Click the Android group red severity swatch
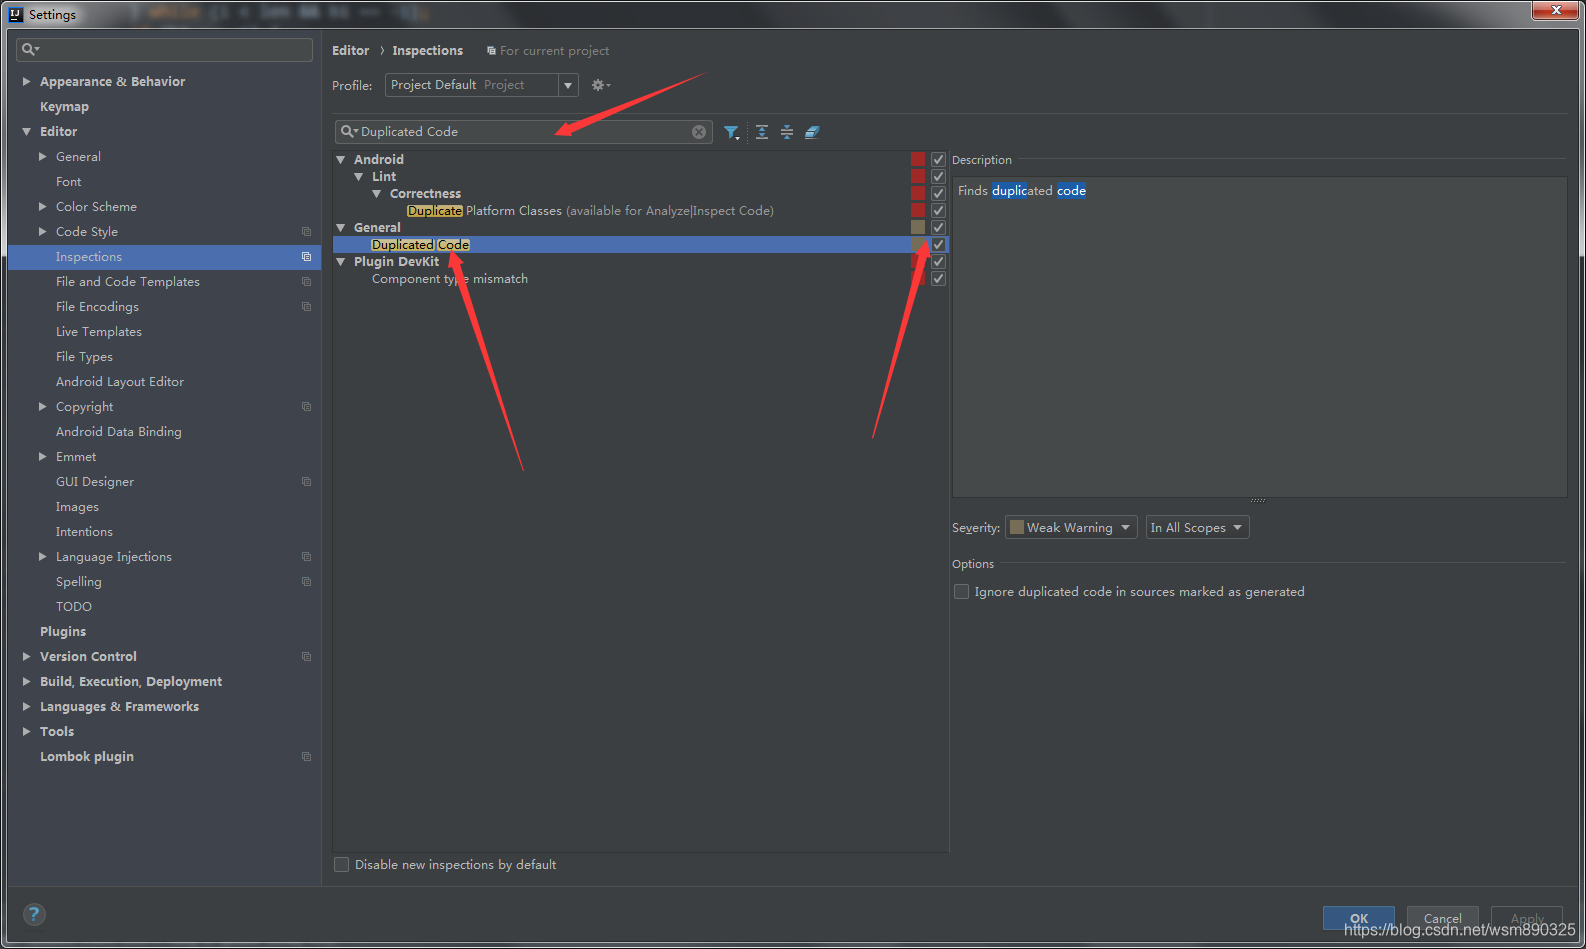The image size is (1586, 949). 918,159
